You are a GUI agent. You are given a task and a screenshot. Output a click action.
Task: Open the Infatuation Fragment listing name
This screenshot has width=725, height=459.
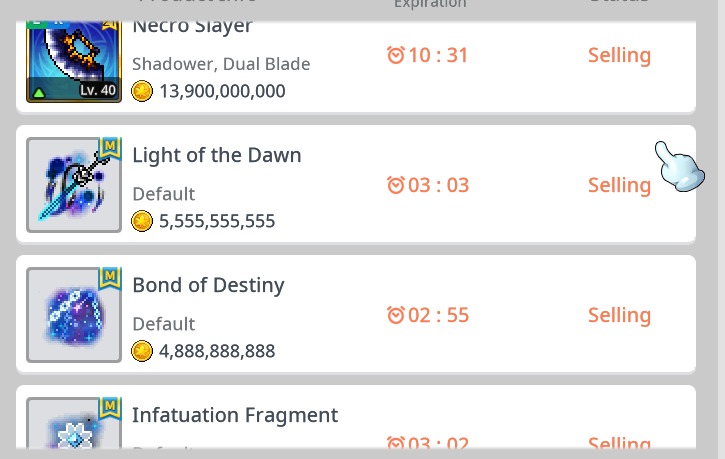tap(235, 415)
